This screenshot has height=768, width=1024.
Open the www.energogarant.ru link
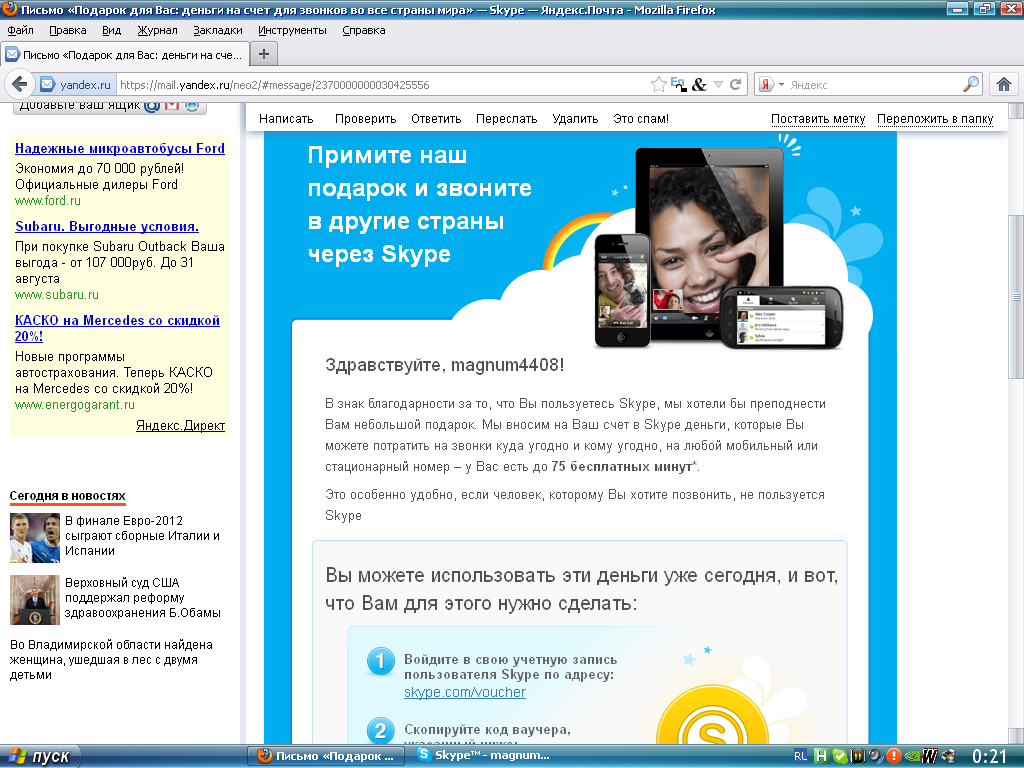(x=75, y=405)
